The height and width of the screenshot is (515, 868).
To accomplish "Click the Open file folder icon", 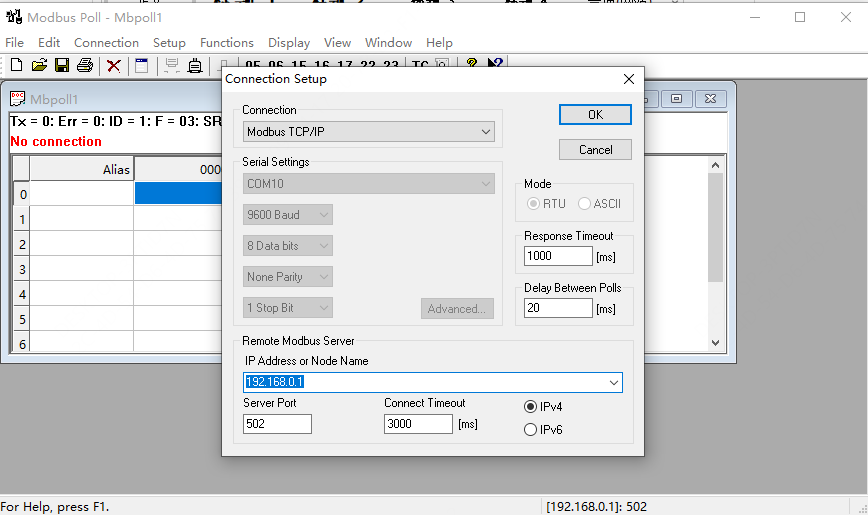I will pyautogui.click(x=39, y=65).
